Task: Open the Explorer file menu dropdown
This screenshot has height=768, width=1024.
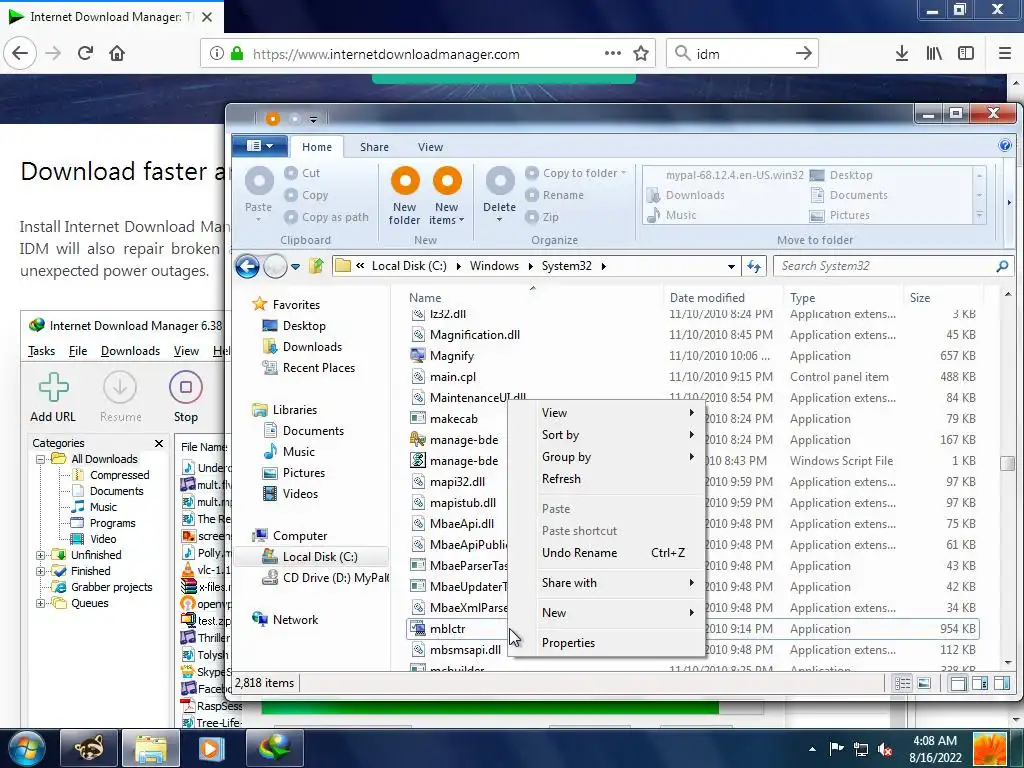Action: [259, 146]
